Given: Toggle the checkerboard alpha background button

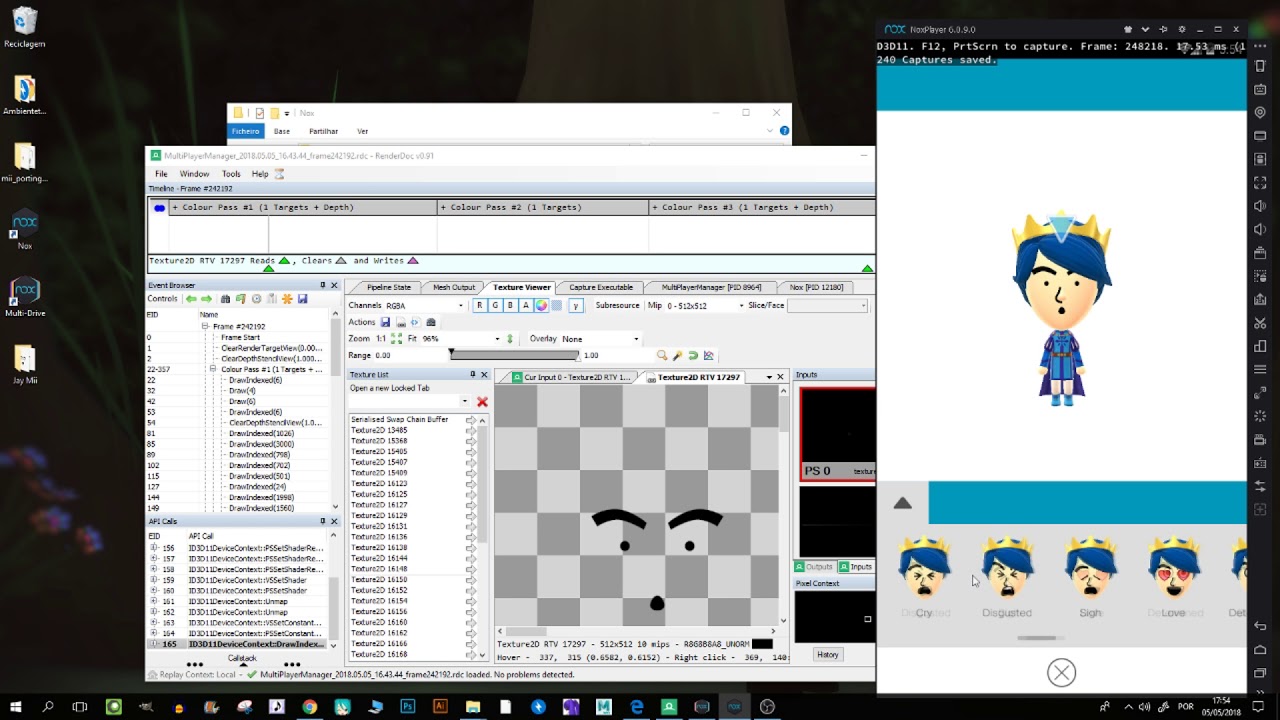Looking at the screenshot, I should point(557,305).
